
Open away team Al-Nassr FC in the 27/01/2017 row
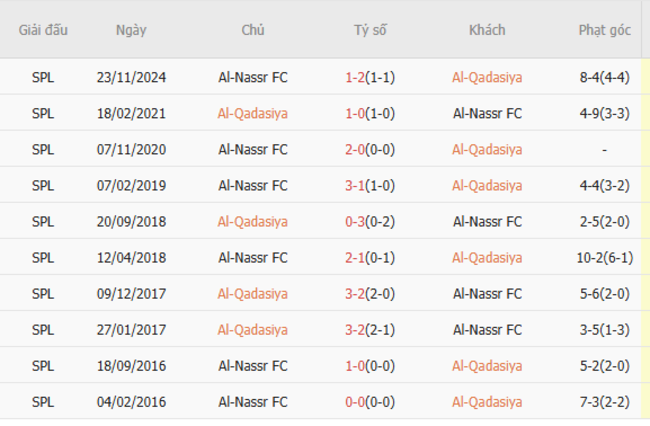(x=487, y=329)
